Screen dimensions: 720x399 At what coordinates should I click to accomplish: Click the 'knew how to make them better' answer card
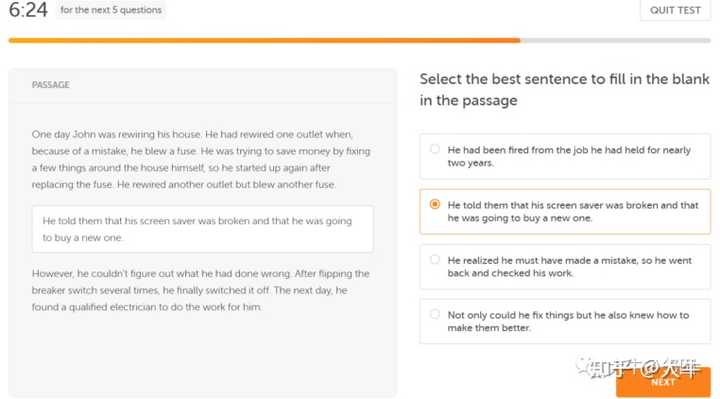tap(565, 321)
